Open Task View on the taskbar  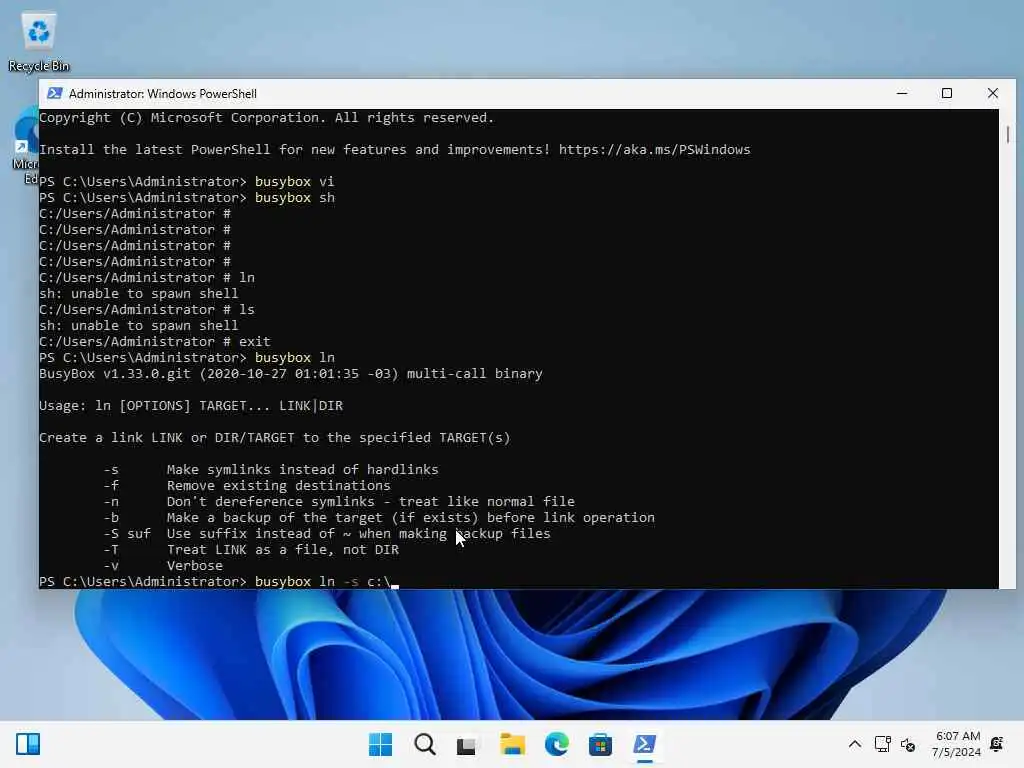[x=466, y=745]
